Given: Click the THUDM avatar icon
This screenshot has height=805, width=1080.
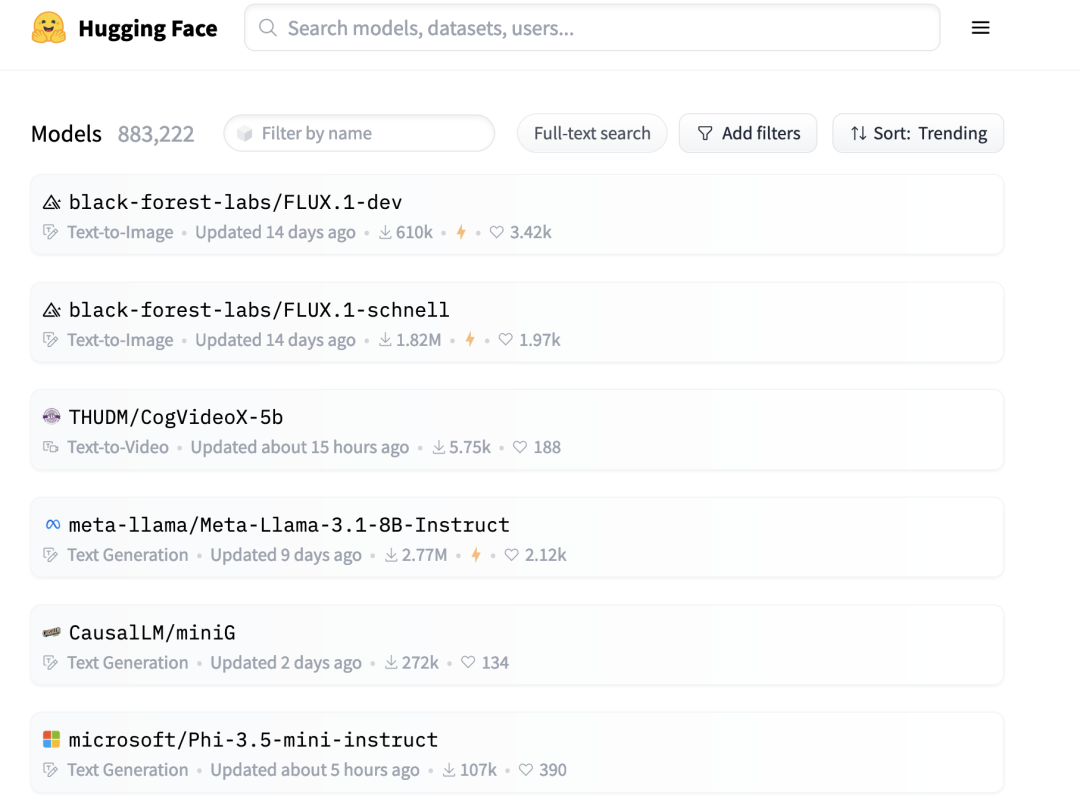Looking at the screenshot, I should click(52, 417).
